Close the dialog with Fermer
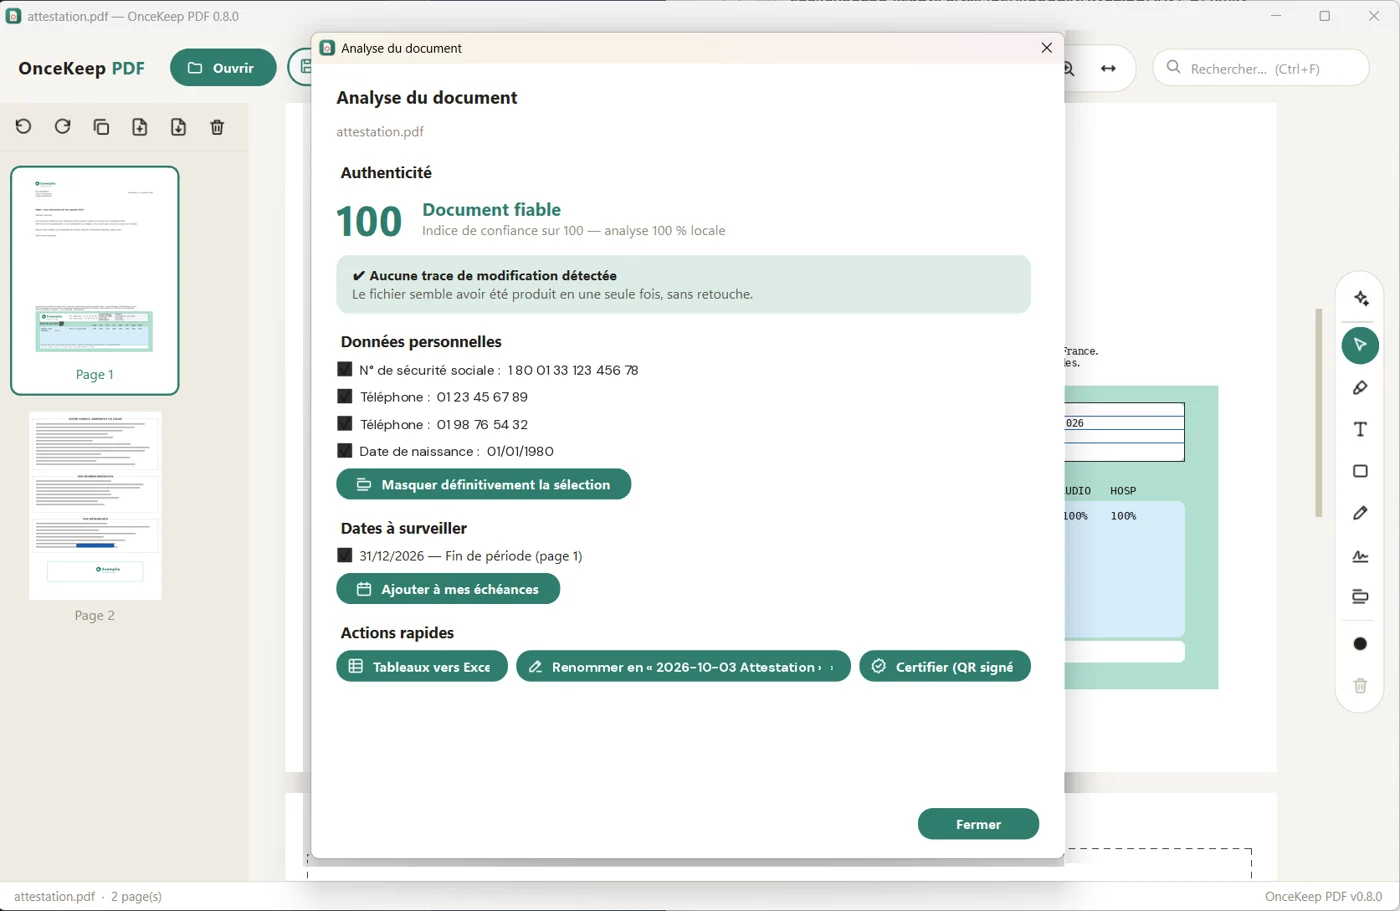The height and width of the screenshot is (911, 1400). pyautogui.click(x=978, y=824)
